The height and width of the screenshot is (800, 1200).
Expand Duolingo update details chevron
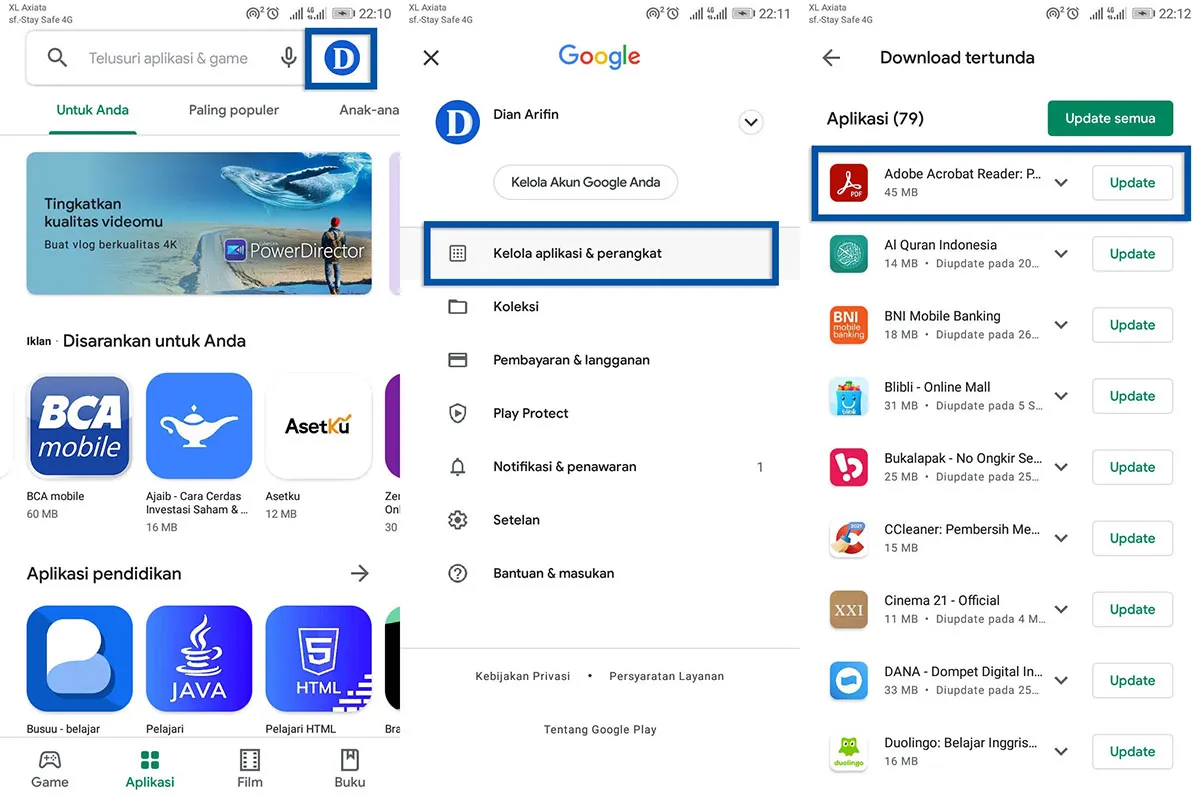coord(1061,751)
